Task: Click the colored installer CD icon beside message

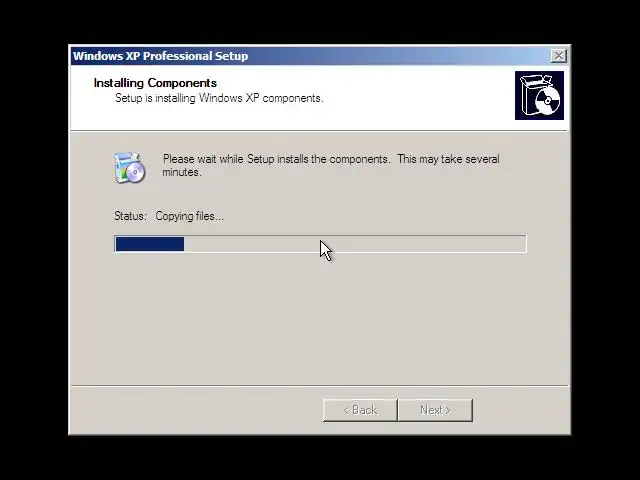Action: point(129,167)
